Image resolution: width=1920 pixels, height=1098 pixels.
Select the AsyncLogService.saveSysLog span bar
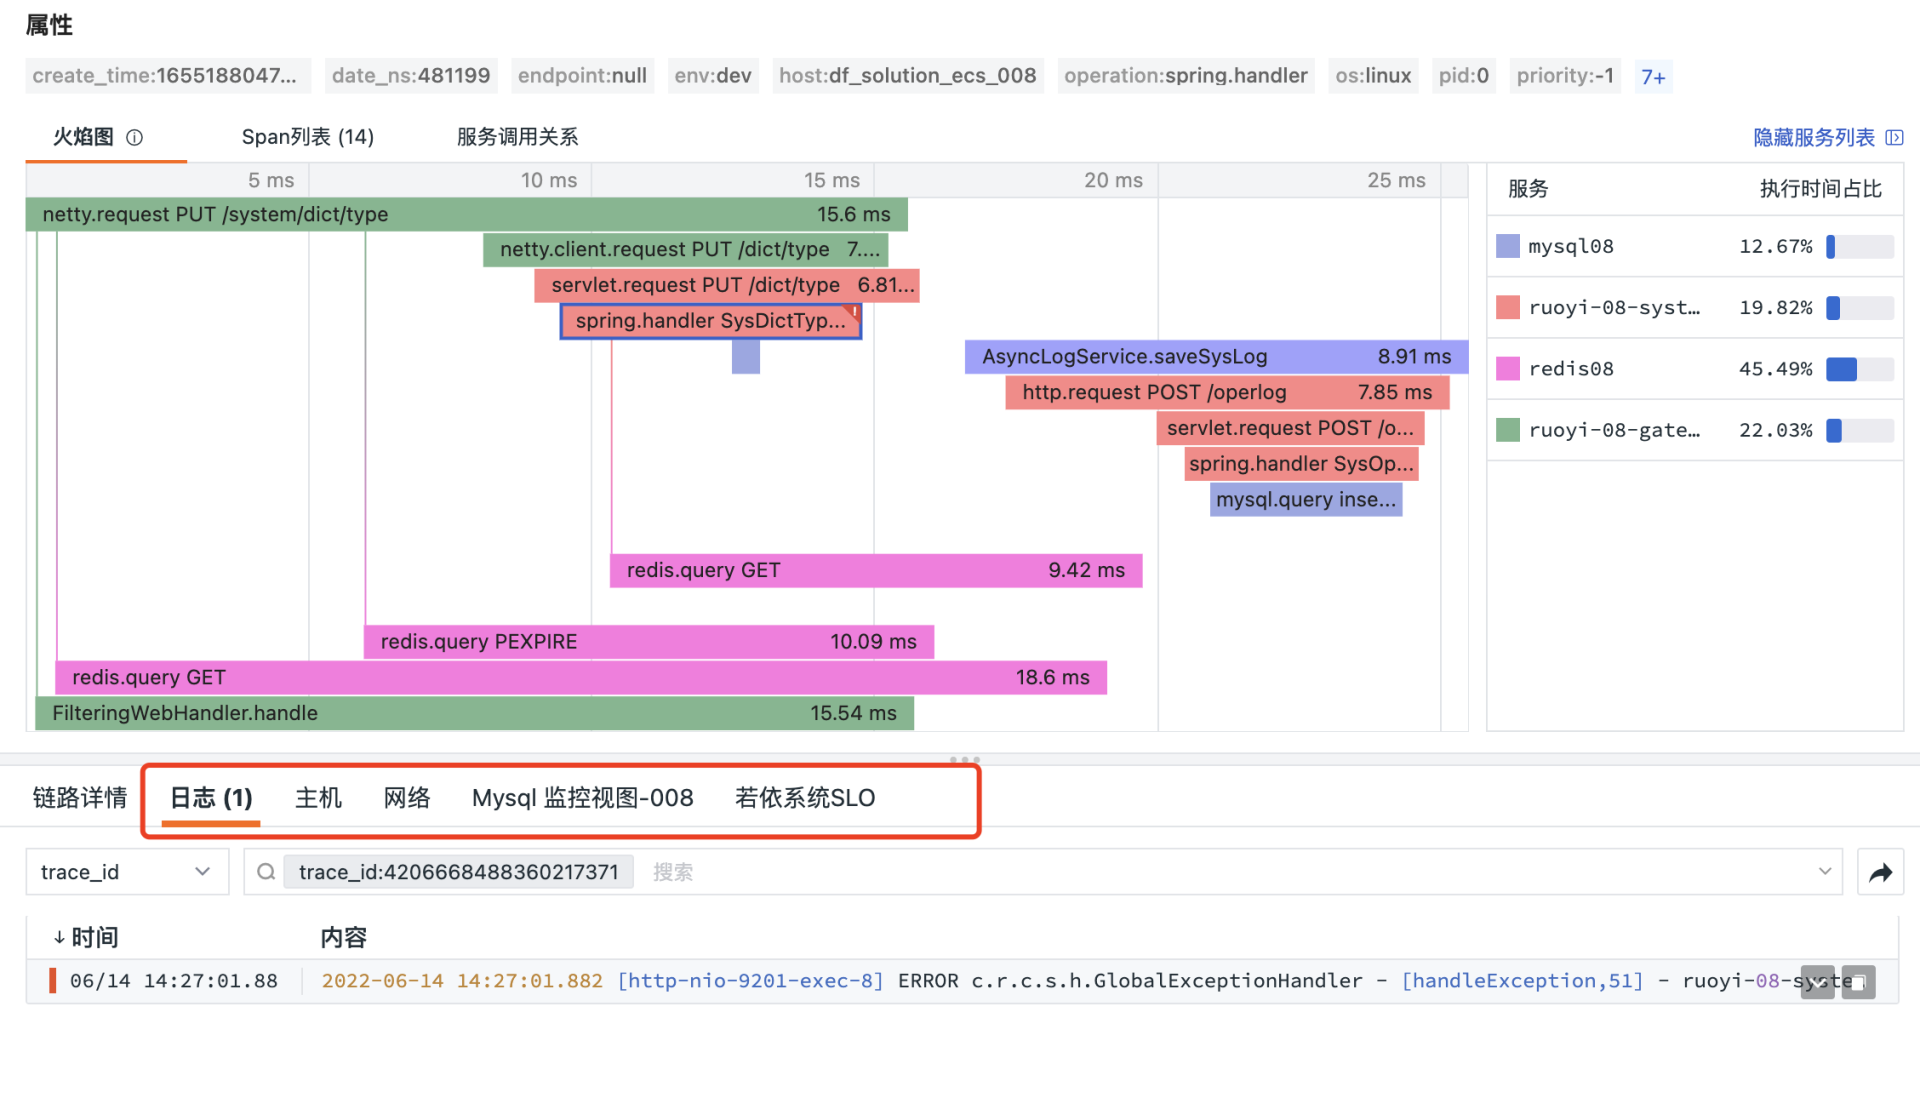click(1215, 357)
